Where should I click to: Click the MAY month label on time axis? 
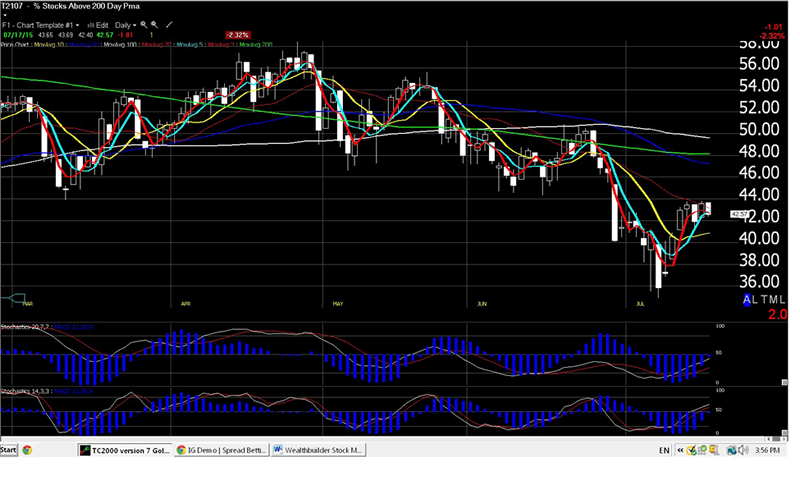pos(338,304)
